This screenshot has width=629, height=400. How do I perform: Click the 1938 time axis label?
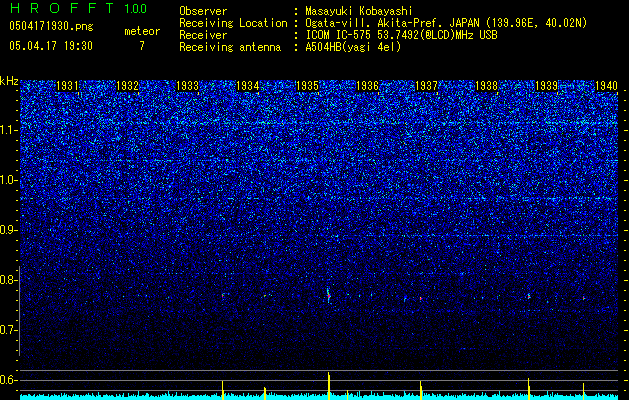487,85
